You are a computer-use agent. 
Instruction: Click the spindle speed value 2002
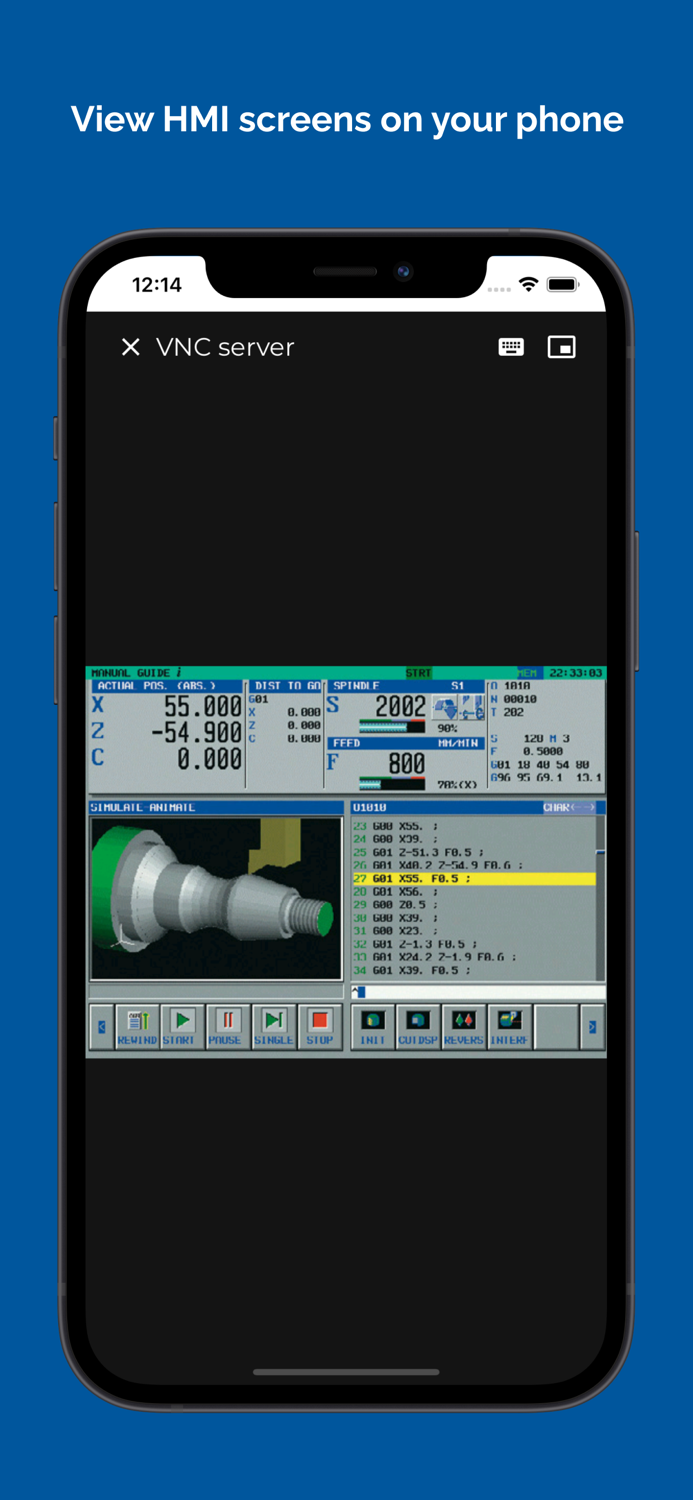(x=400, y=707)
